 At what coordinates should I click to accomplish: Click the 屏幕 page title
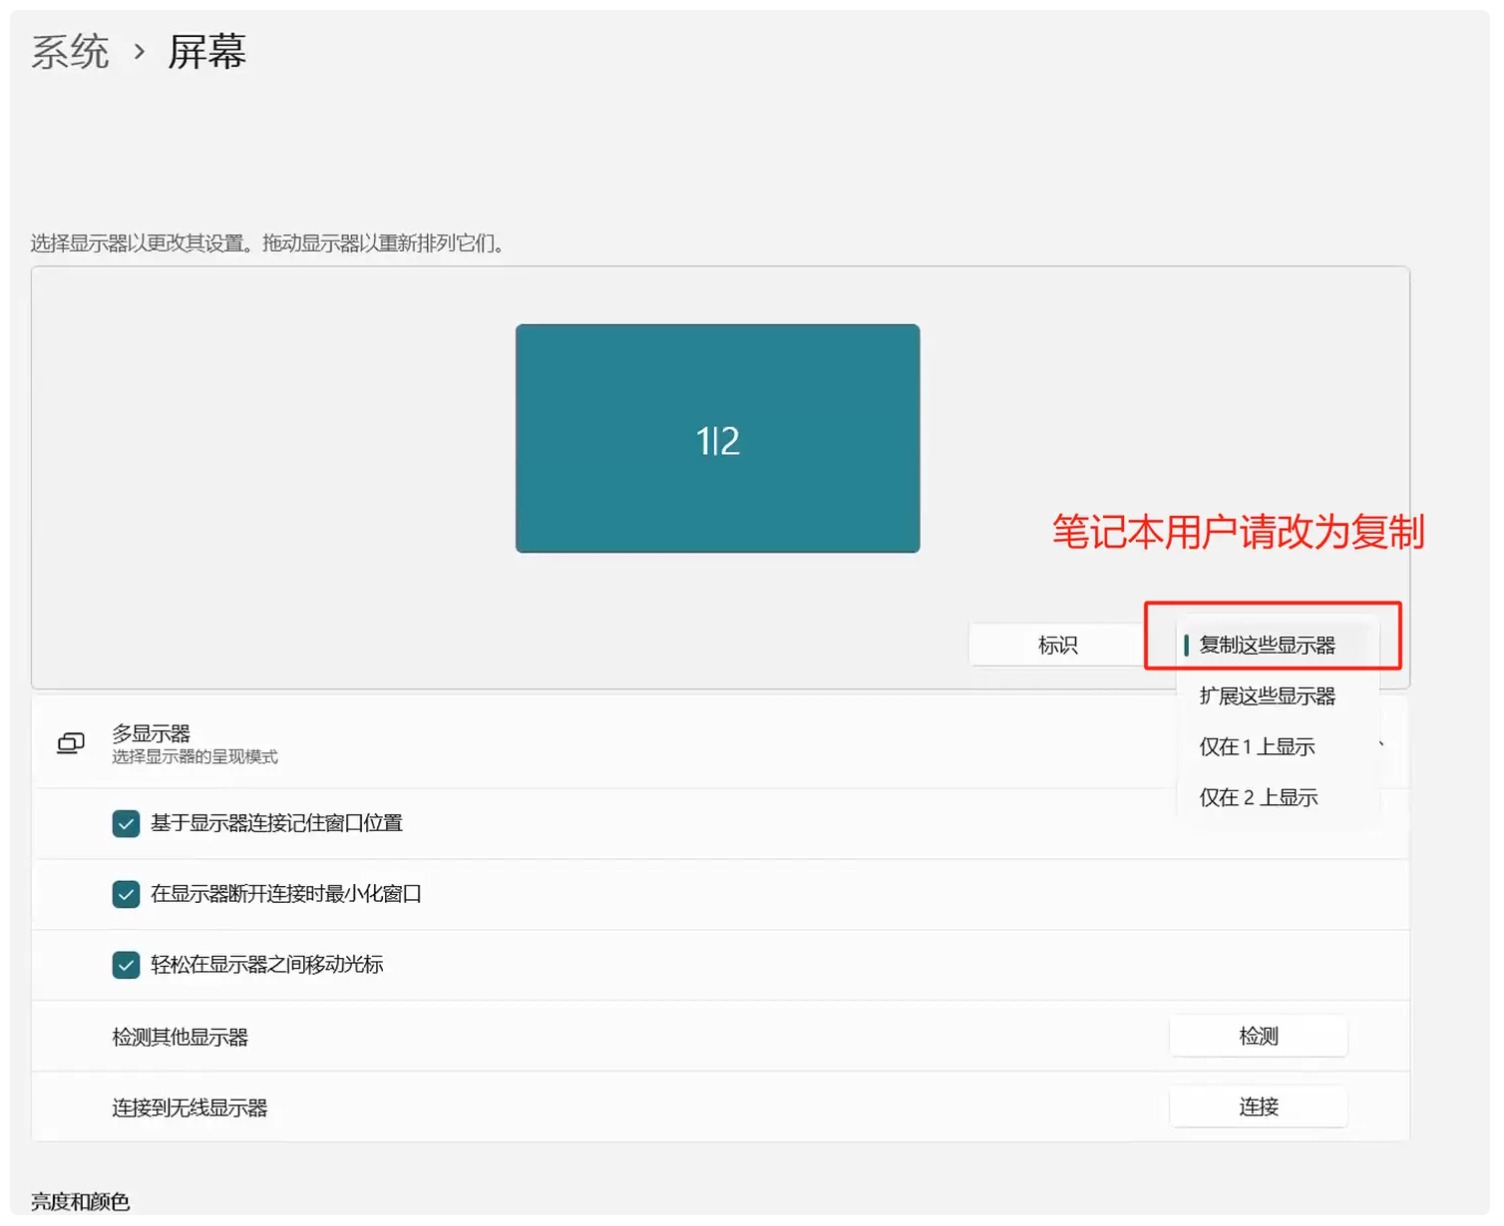click(207, 52)
